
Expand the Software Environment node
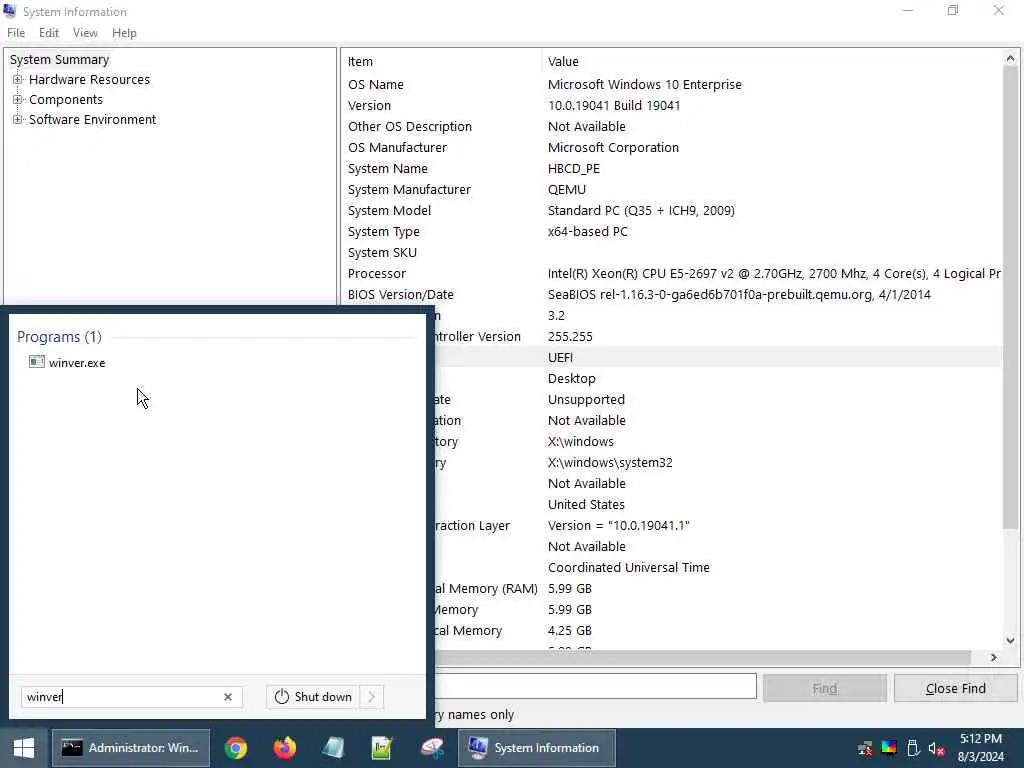tap(18, 120)
